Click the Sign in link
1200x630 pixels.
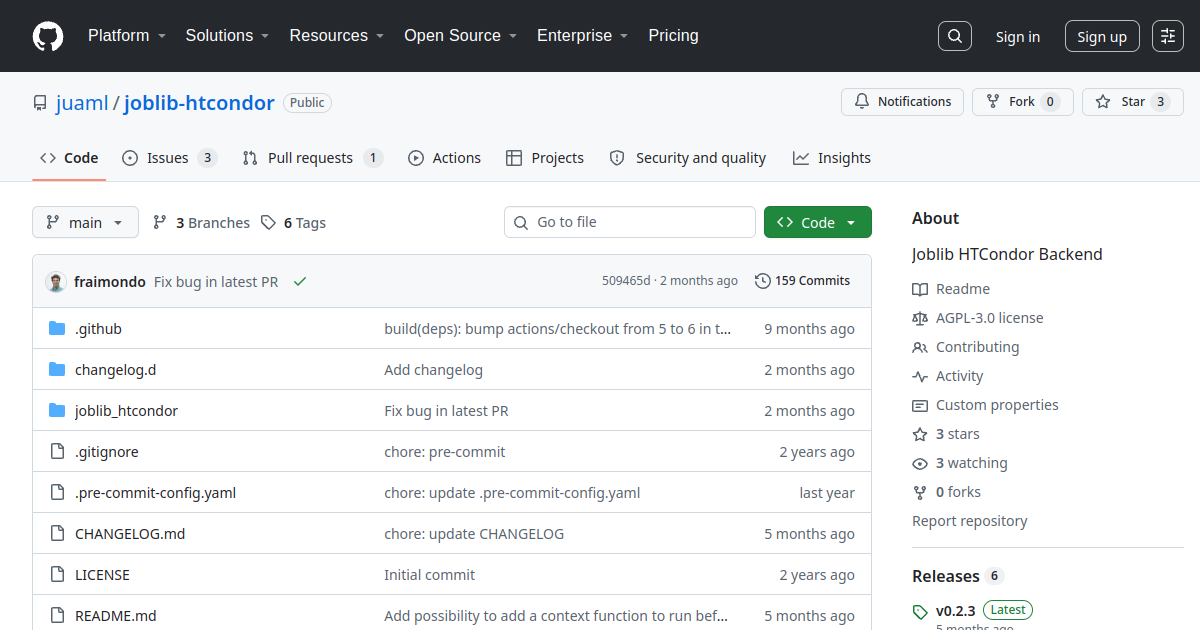coord(1017,36)
